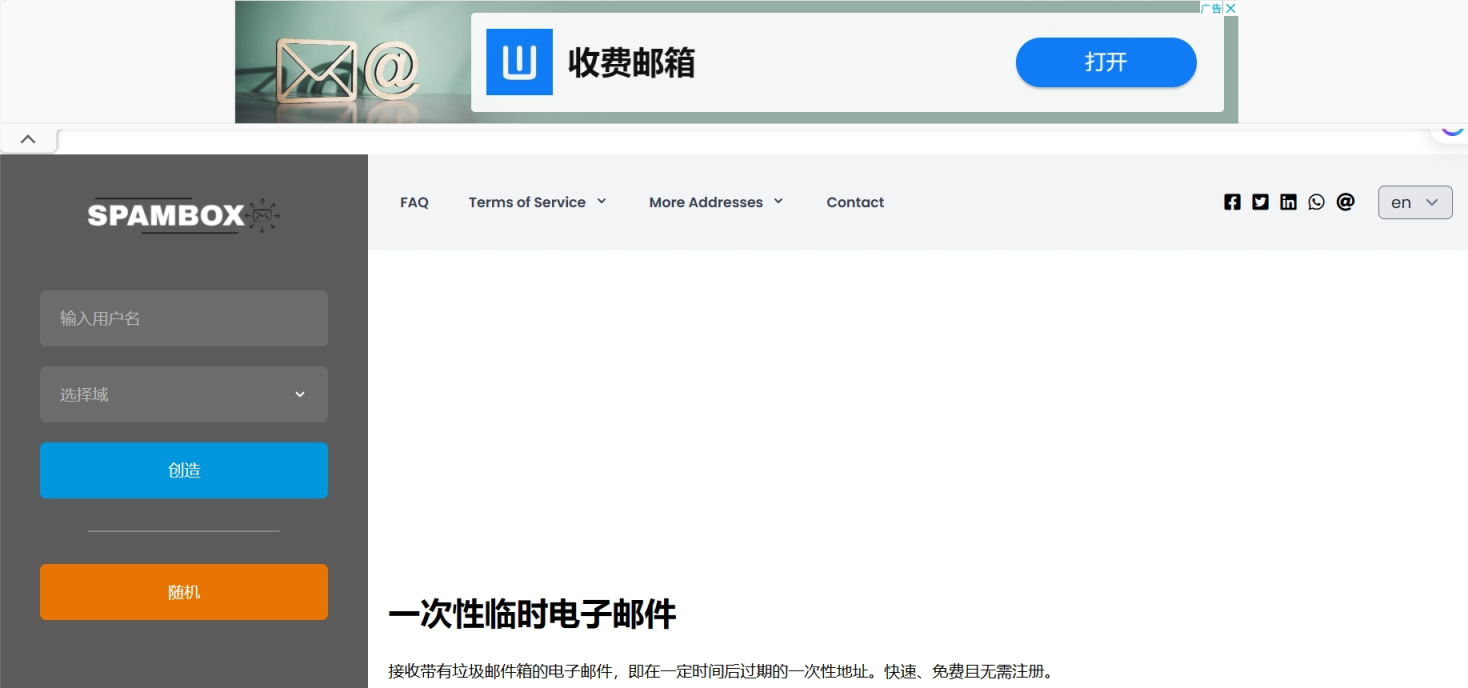Image resolution: width=1468 pixels, height=688 pixels.
Task: Click the SPAMBOX logo in the sidebar
Action: click(165, 215)
